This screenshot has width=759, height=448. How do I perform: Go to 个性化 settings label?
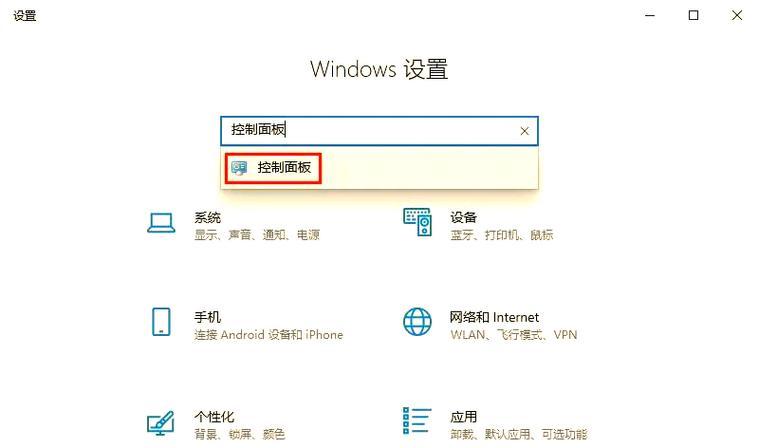click(214, 417)
